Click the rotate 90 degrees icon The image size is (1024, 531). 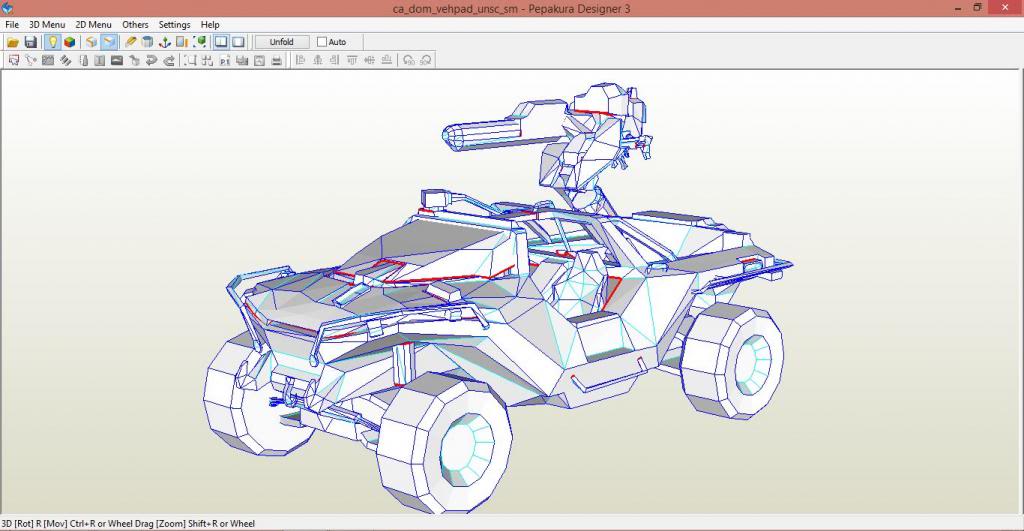(409, 60)
